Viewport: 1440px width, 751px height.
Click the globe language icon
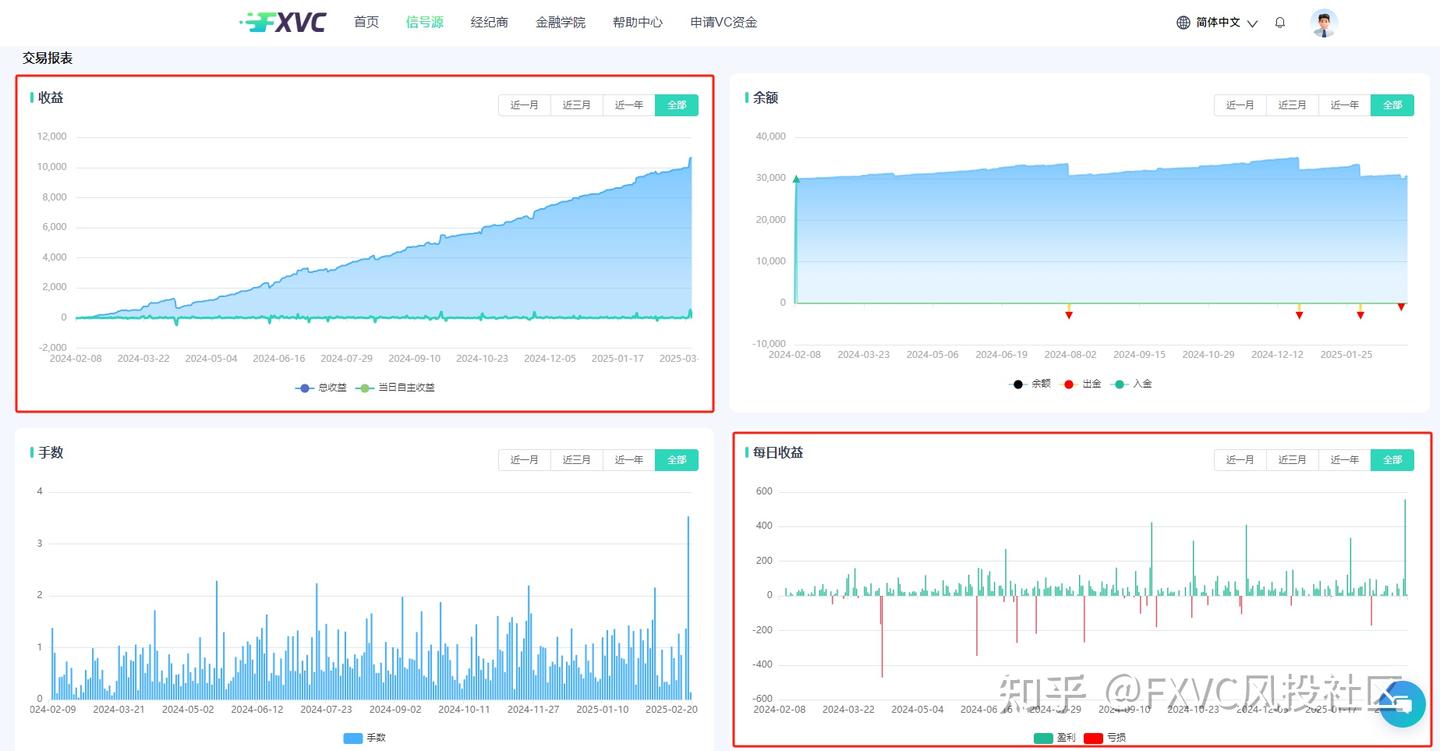tap(1183, 22)
